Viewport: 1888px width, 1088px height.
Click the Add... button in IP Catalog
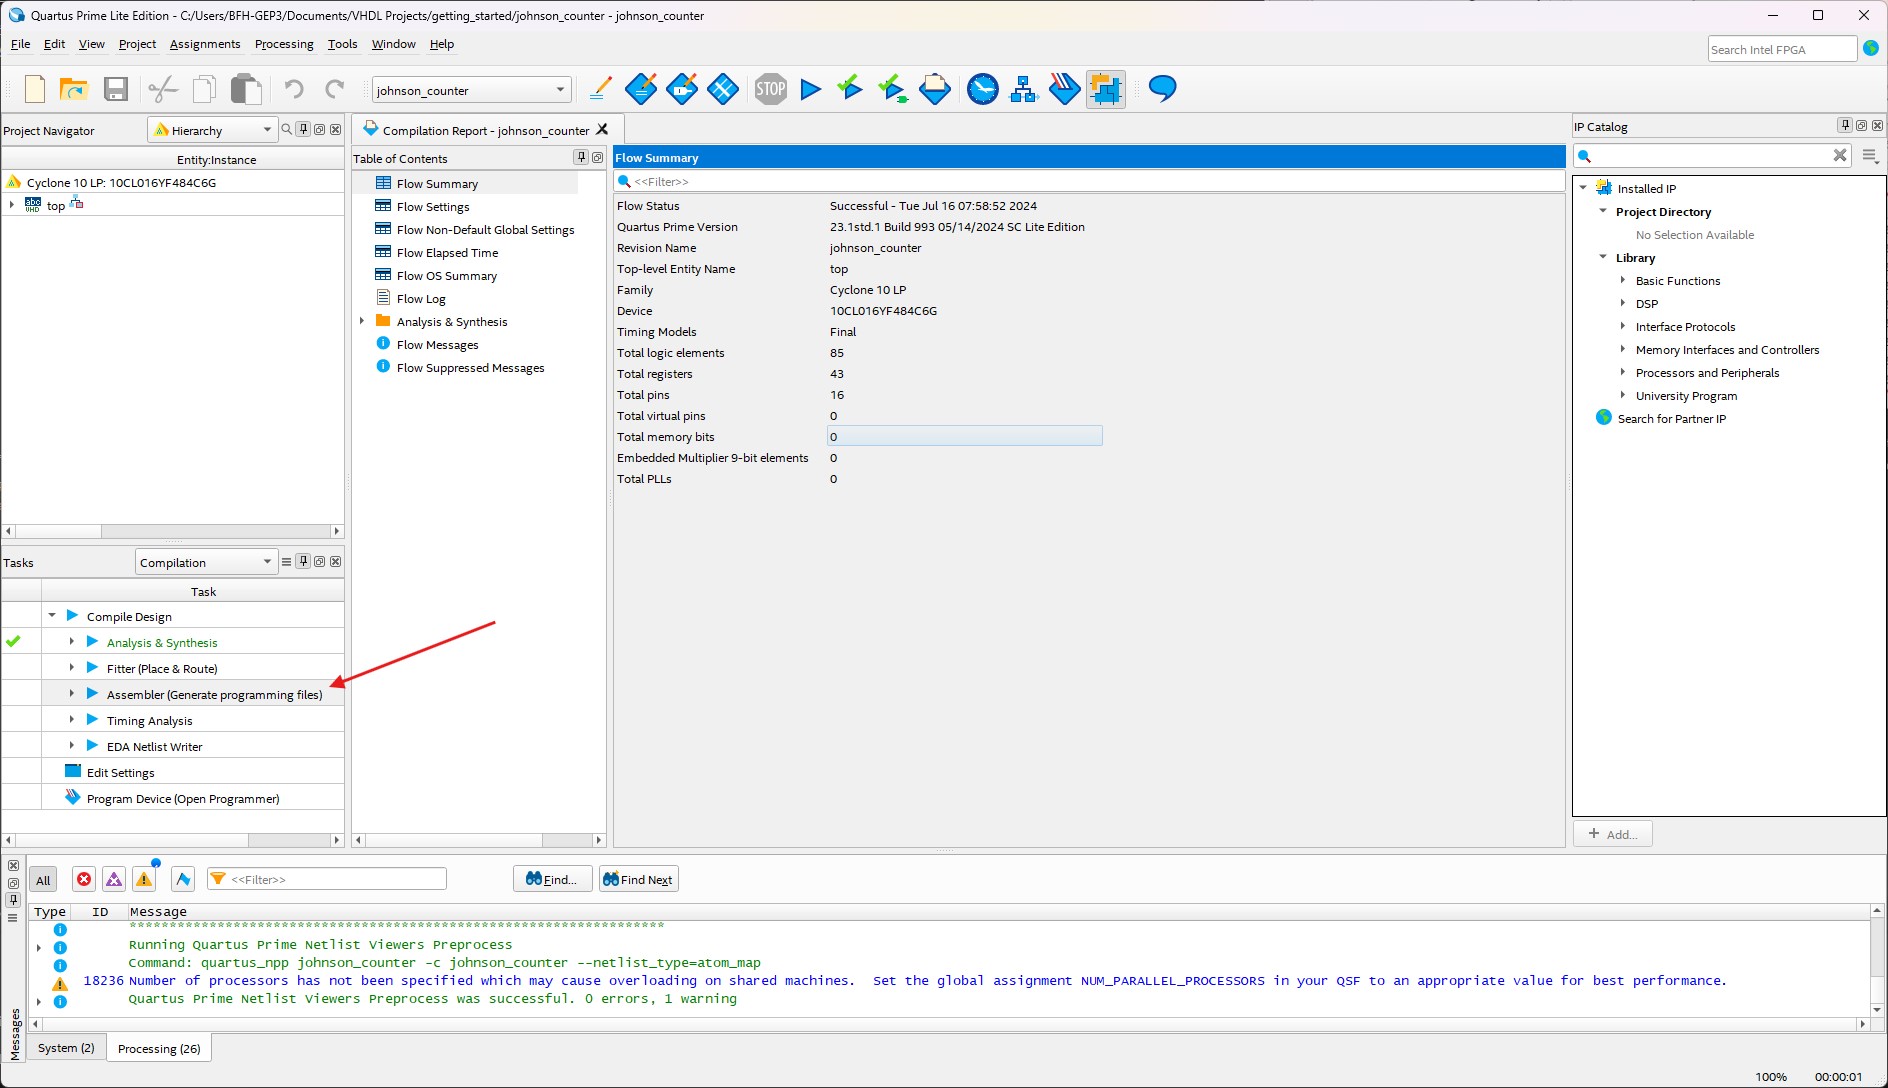pos(1612,834)
